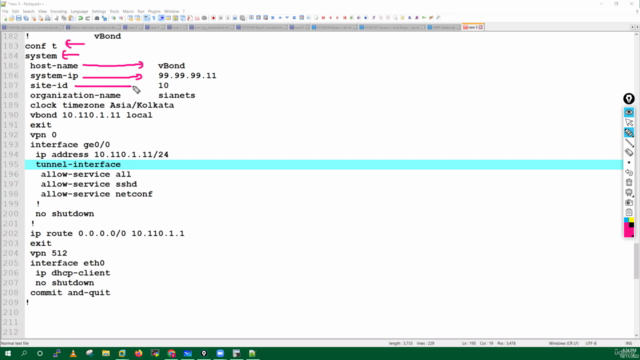Open Find with the binoculars icon

coord(97,18)
